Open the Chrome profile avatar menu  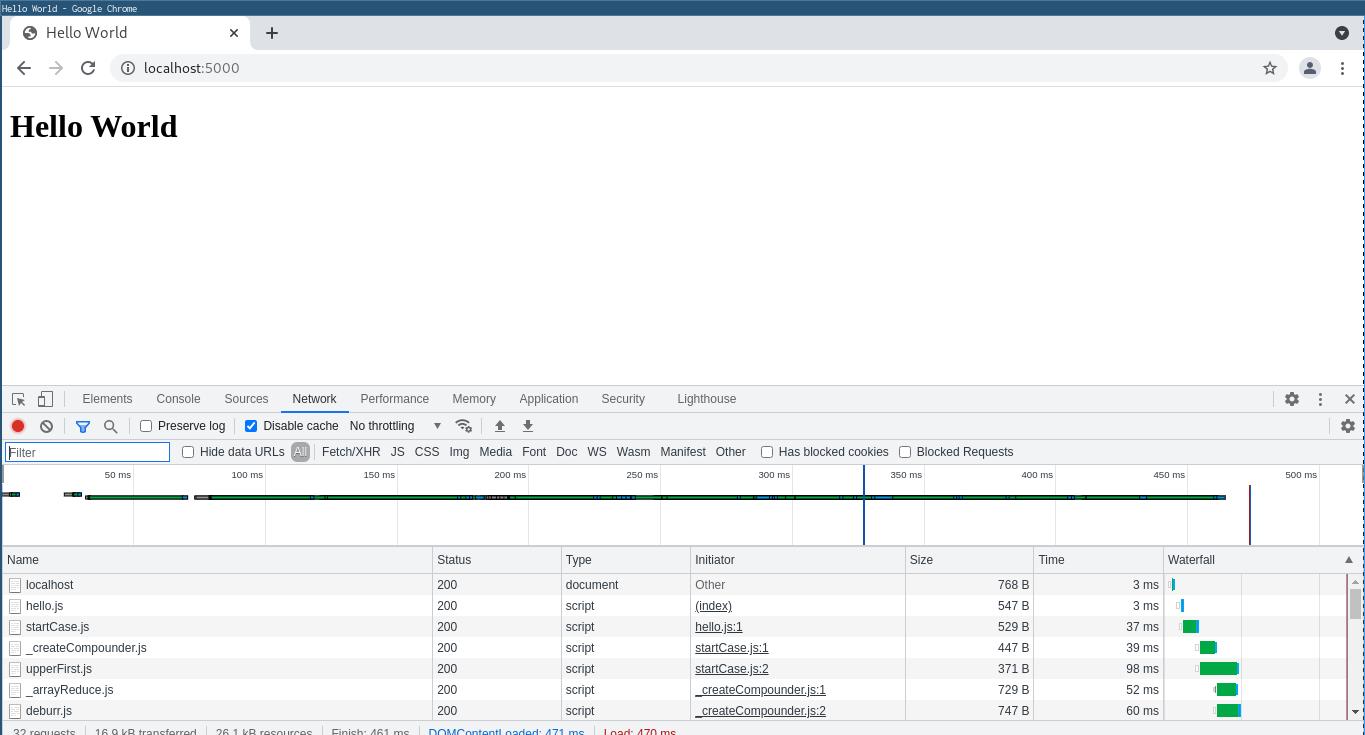tap(1309, 68)
